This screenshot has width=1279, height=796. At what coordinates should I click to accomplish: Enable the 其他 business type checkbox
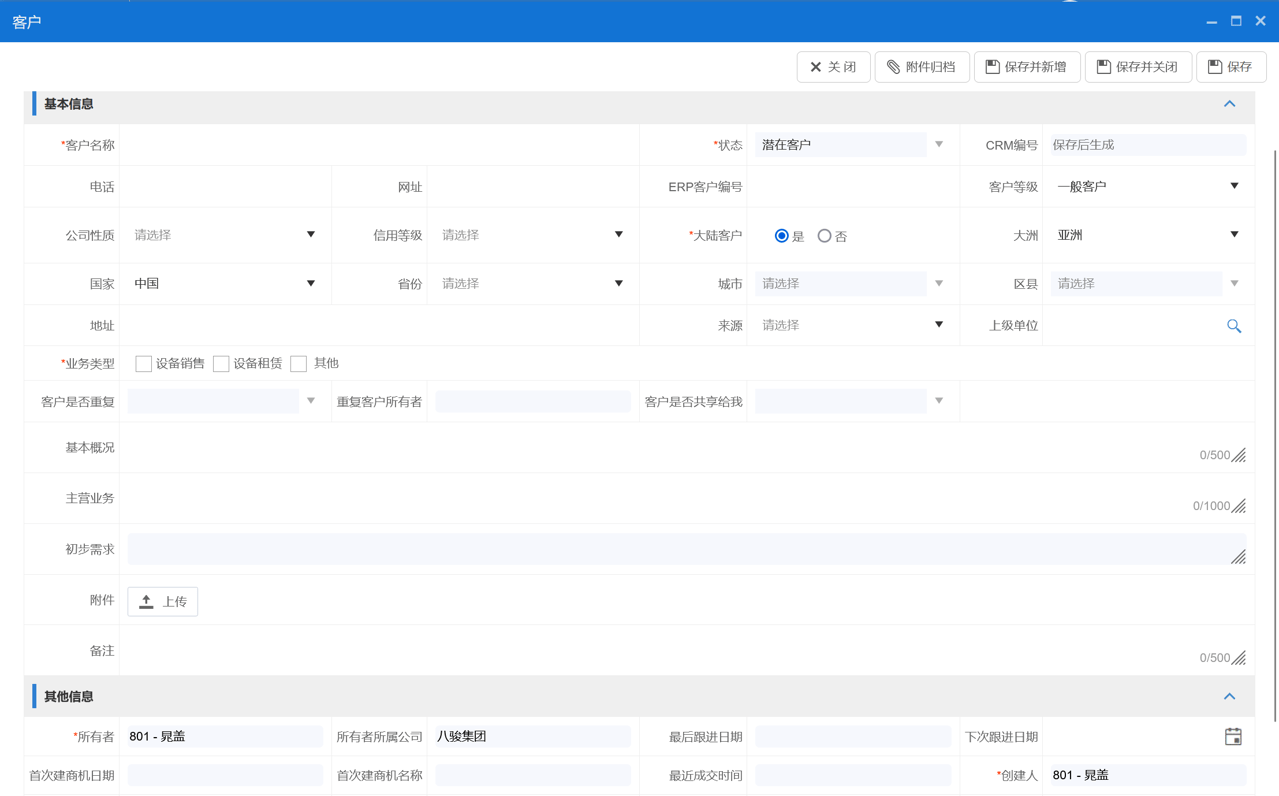tap(299, 364)
